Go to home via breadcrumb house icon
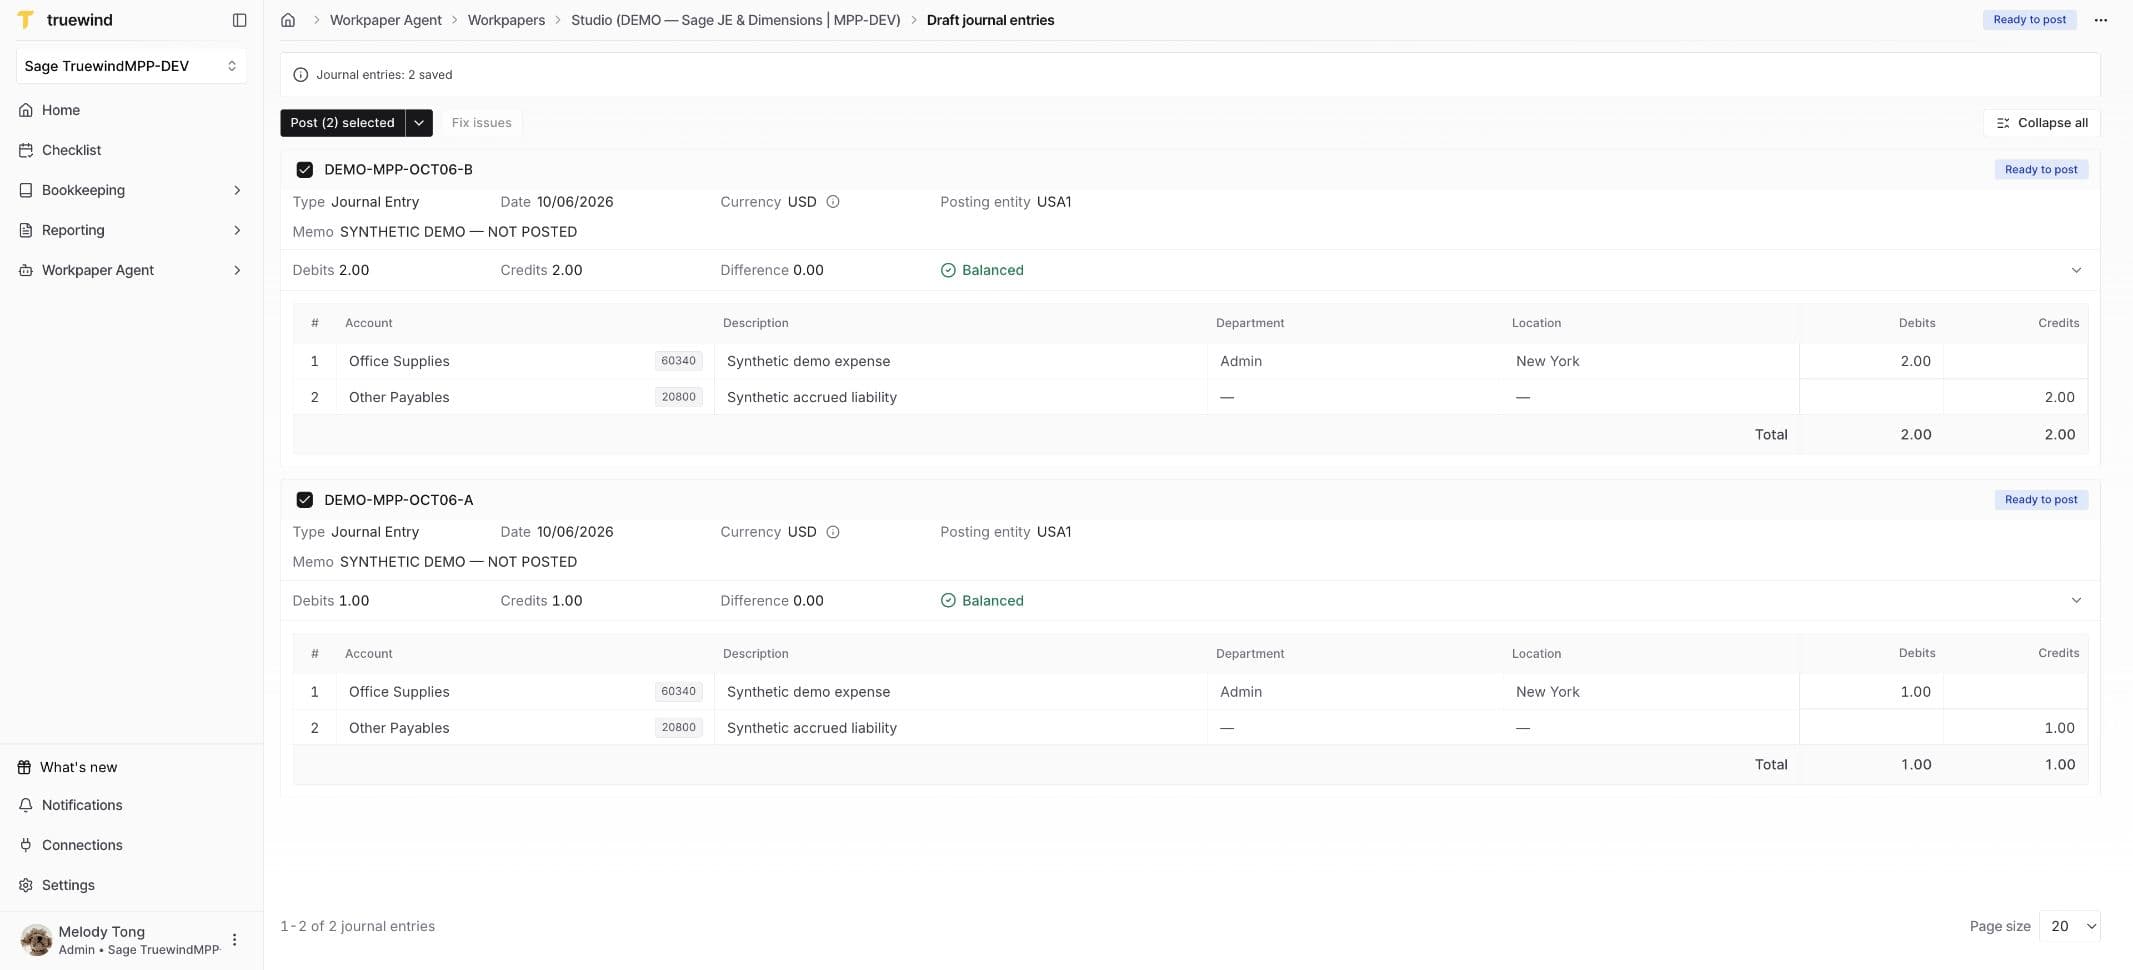The width and height of the screenshot is (2133, 970). click(288, 20)
